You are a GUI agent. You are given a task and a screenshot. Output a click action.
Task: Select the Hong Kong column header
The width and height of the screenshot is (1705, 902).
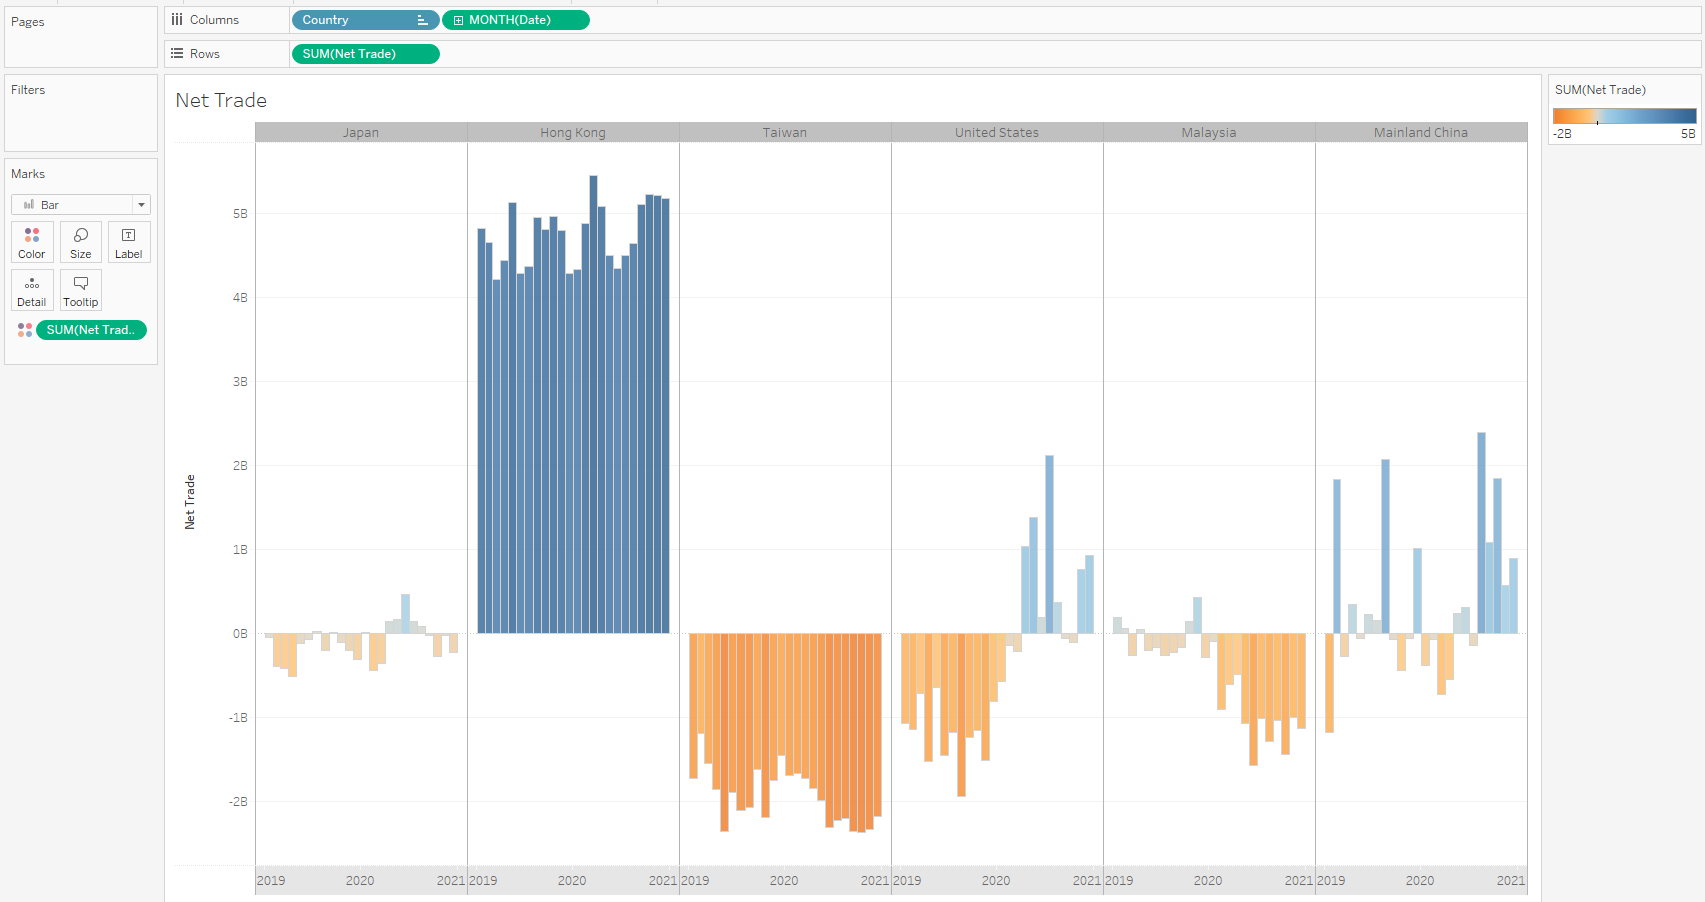point(573,132)
